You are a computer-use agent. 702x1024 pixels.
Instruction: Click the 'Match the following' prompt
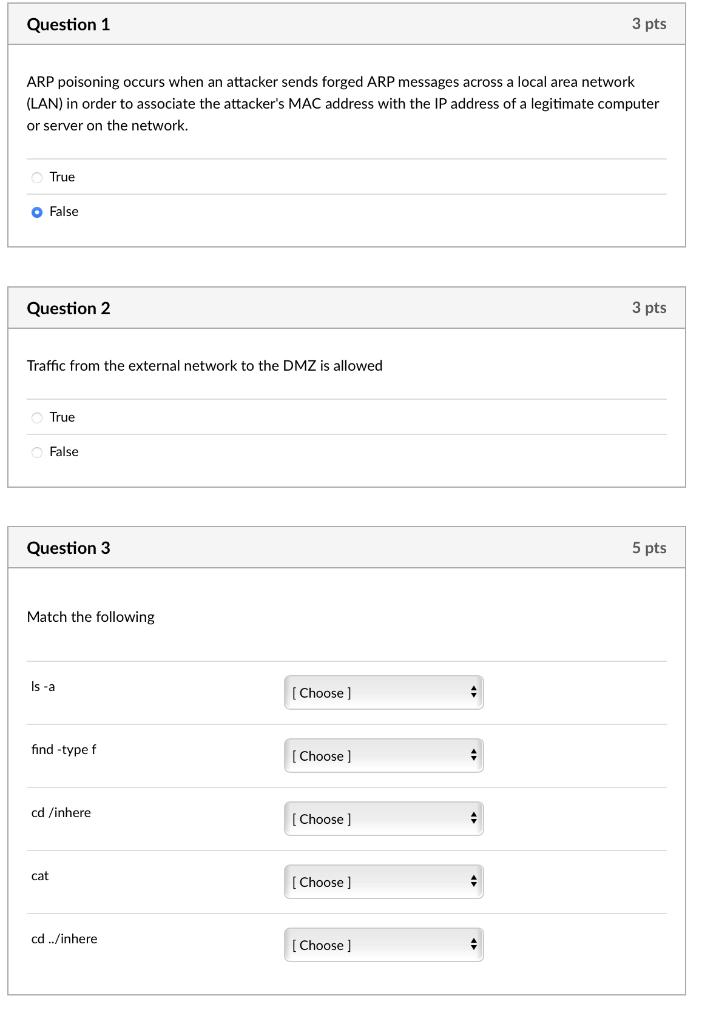point(91,617)
